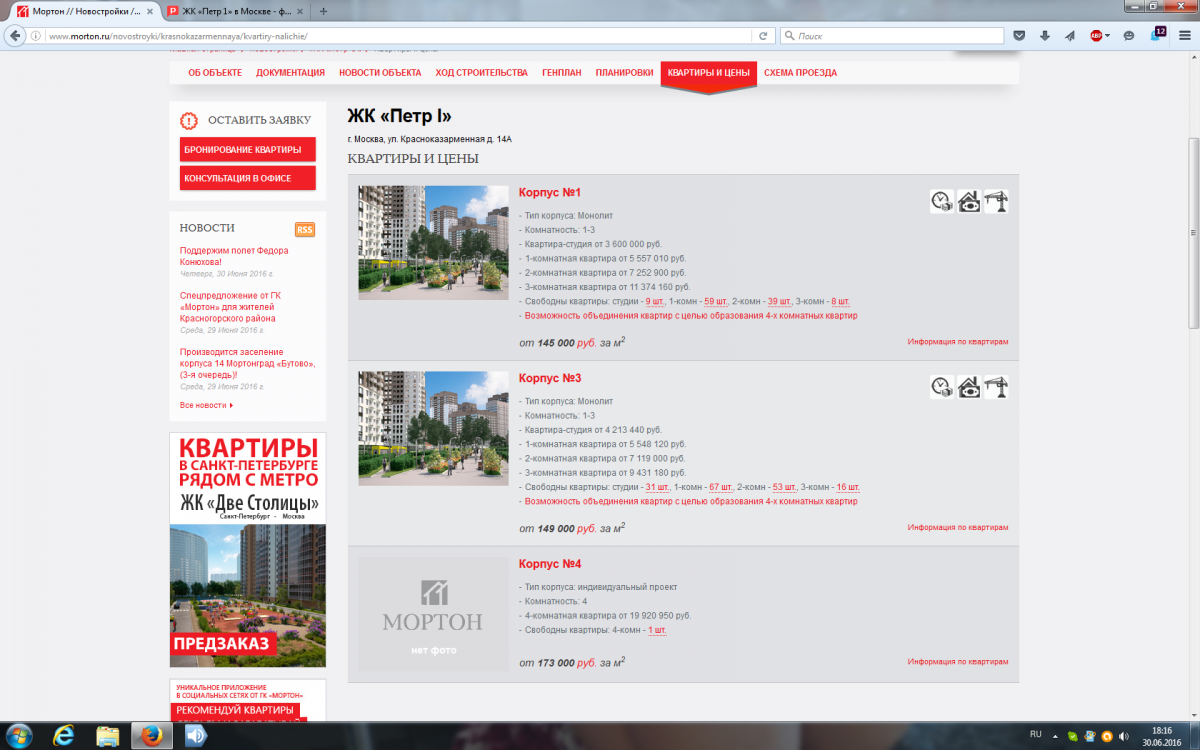The width and height of the screenshot is (1200, 750).
Task: Click the 31 шт. studio link in Корпус №3
Action: pyautogui.click(x=658, y=487)
